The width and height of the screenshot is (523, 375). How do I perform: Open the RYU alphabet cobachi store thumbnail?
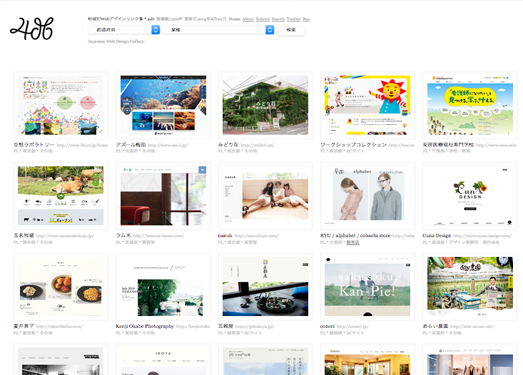[x=368, y=196]
